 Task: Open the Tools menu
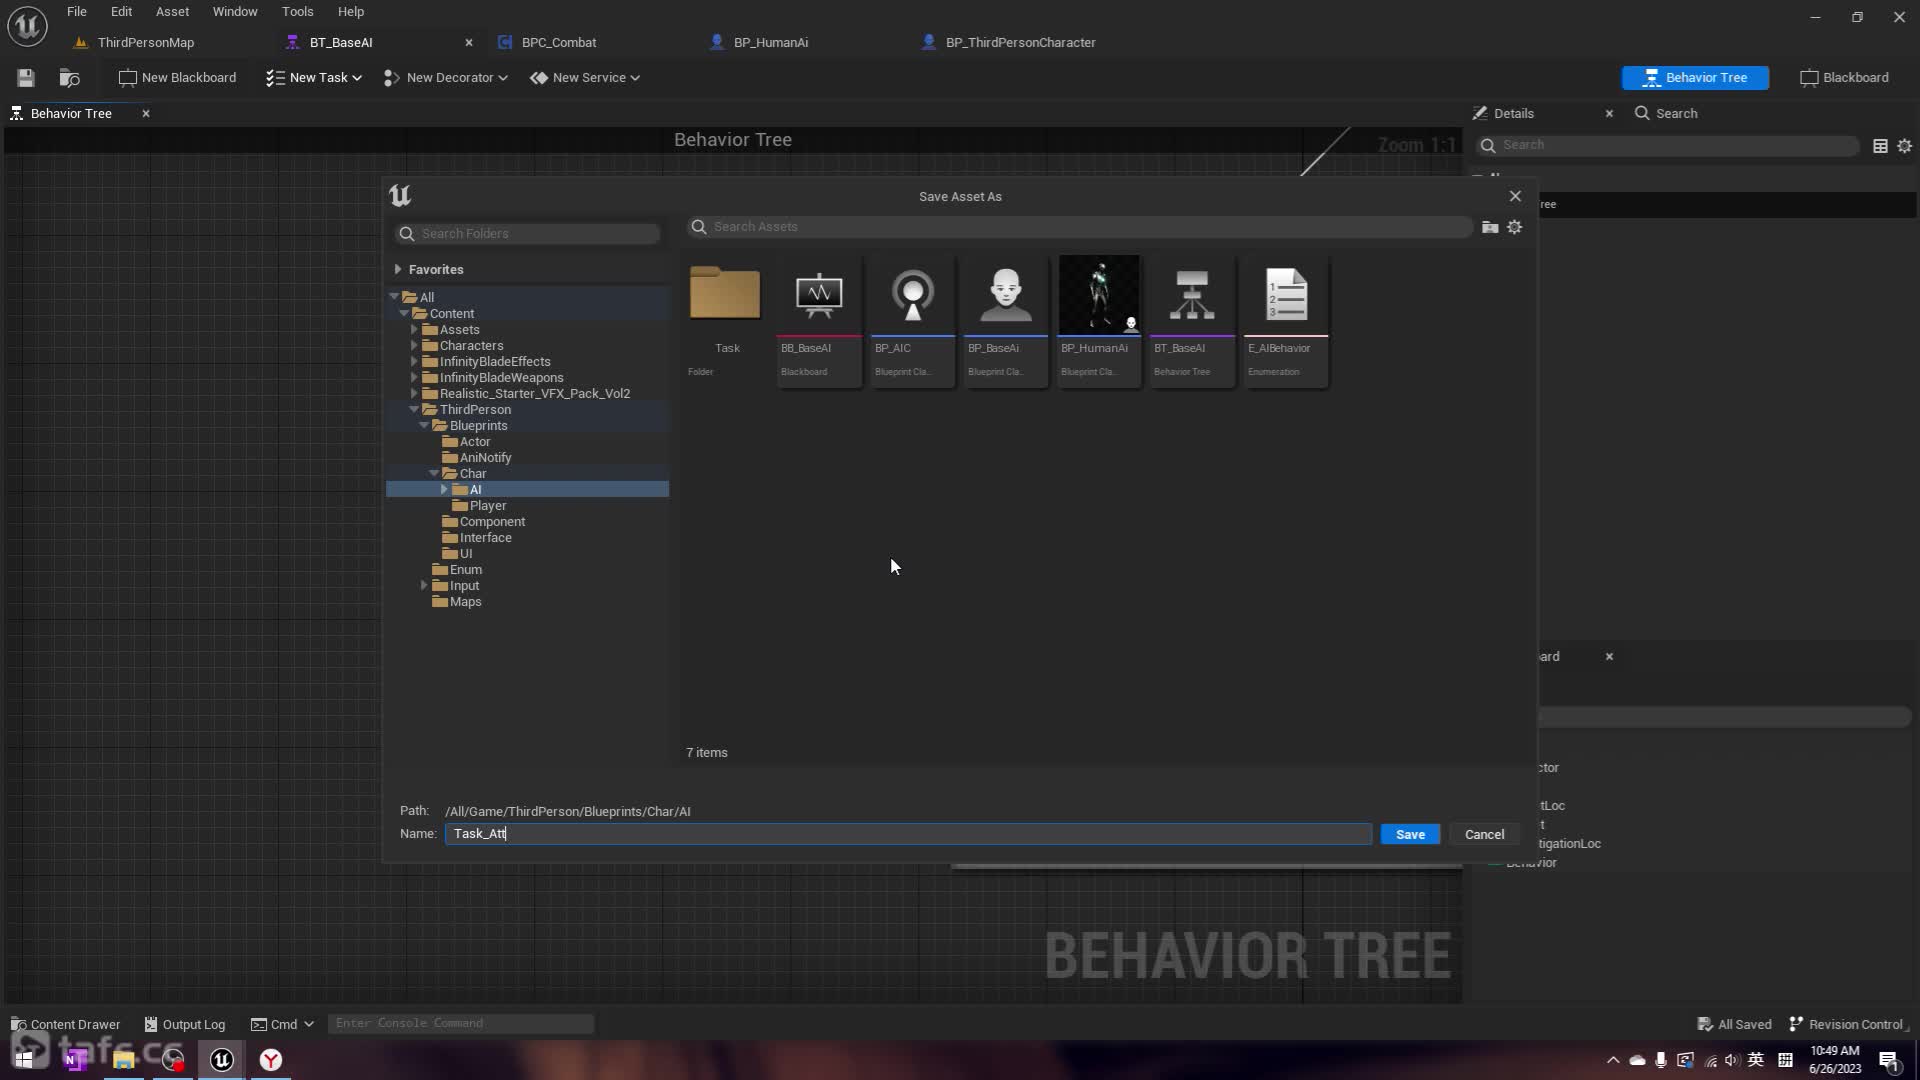pyautogui.click(x=297, y=12)
